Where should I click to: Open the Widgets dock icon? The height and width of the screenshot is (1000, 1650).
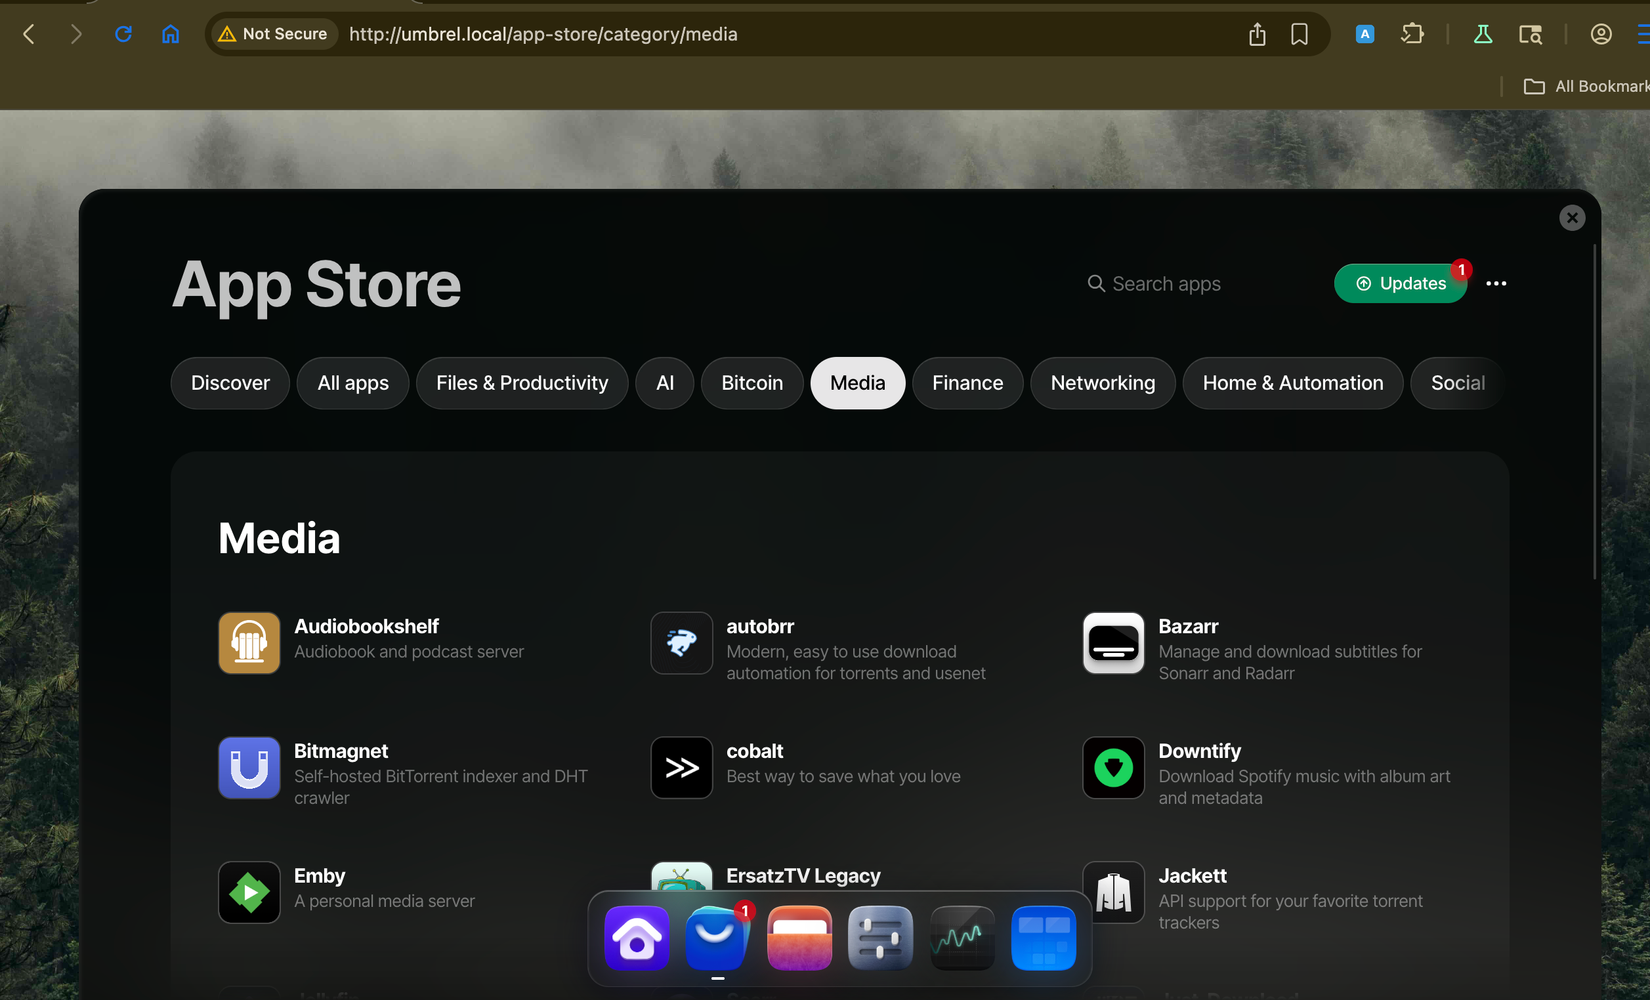[1044, 938]
